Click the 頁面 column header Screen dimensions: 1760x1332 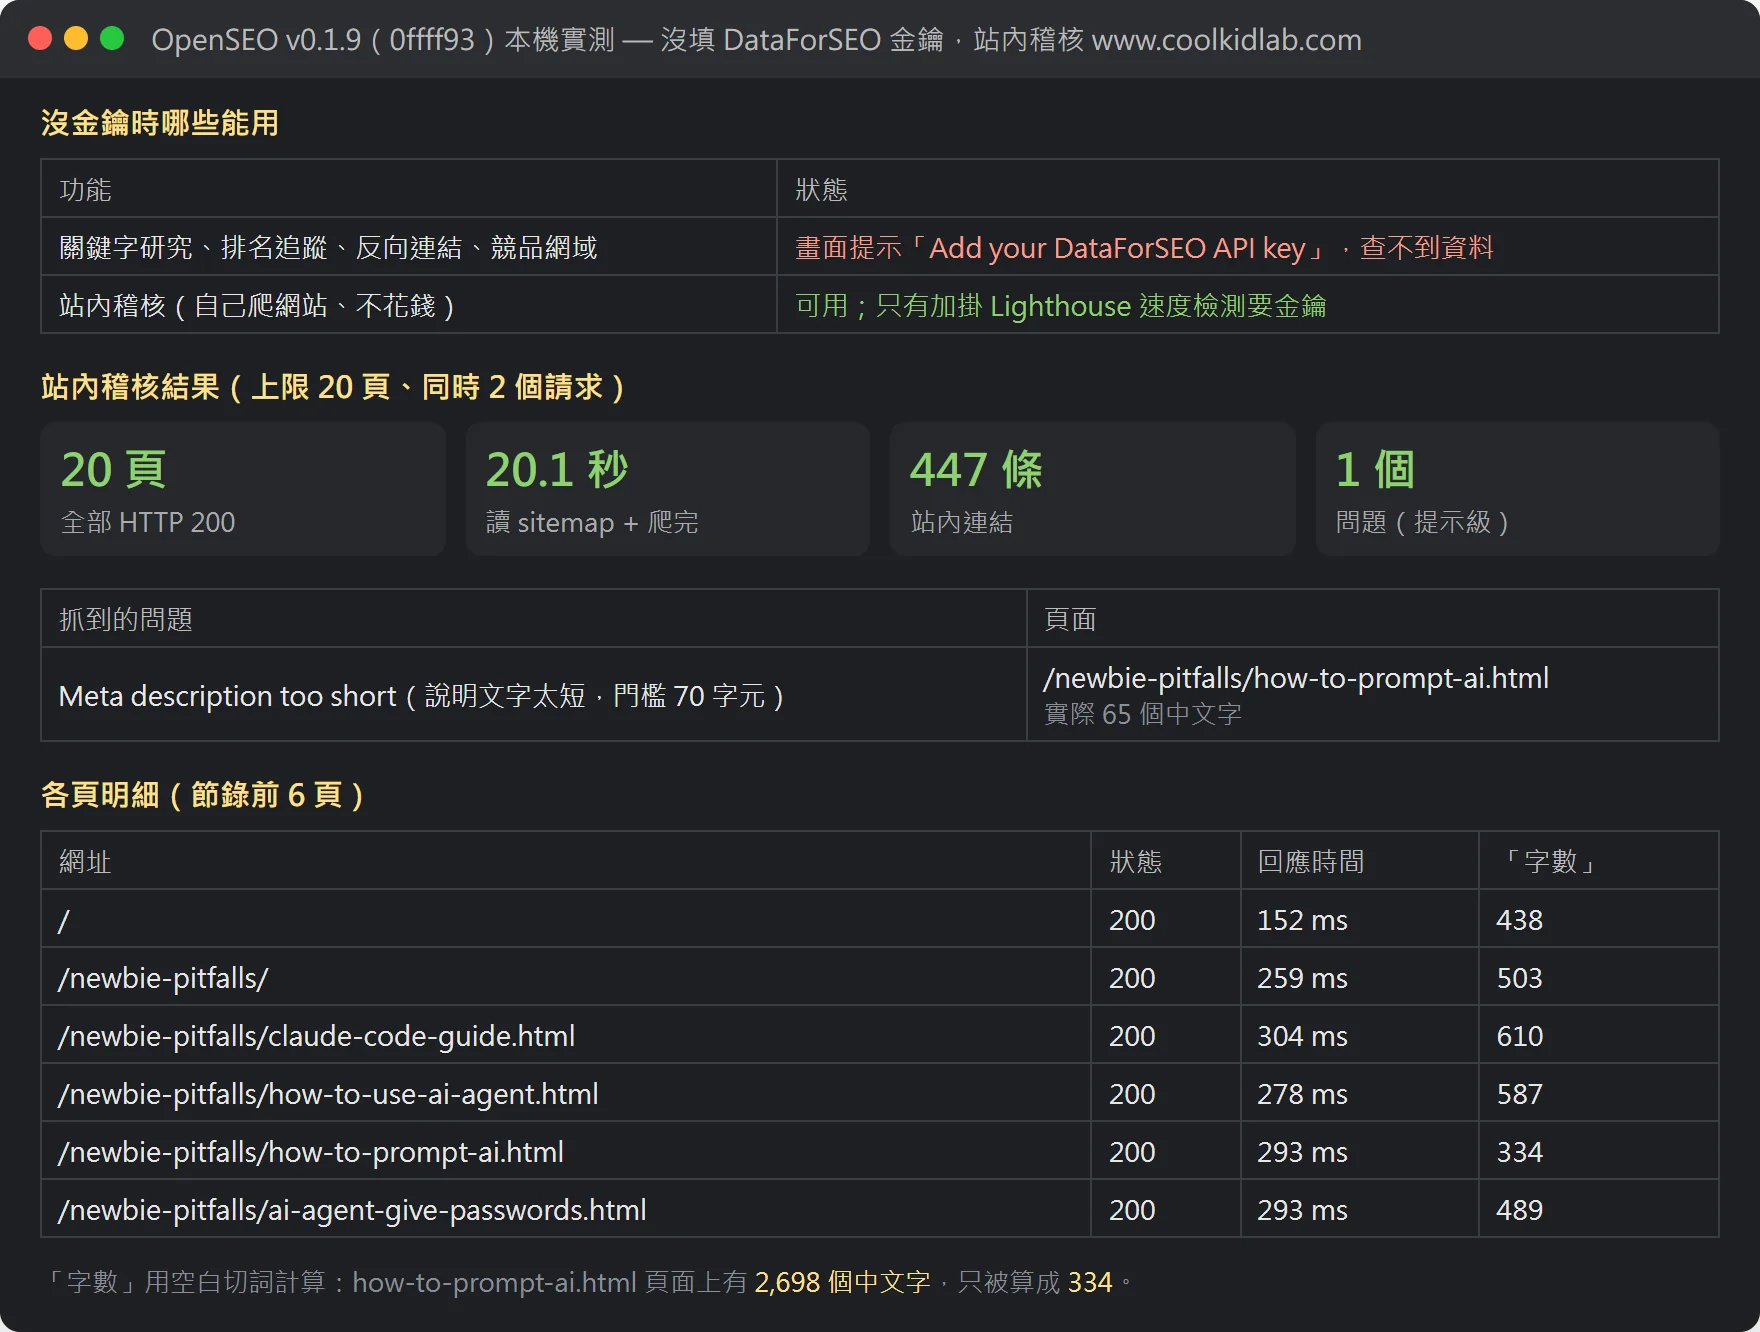1373,619
